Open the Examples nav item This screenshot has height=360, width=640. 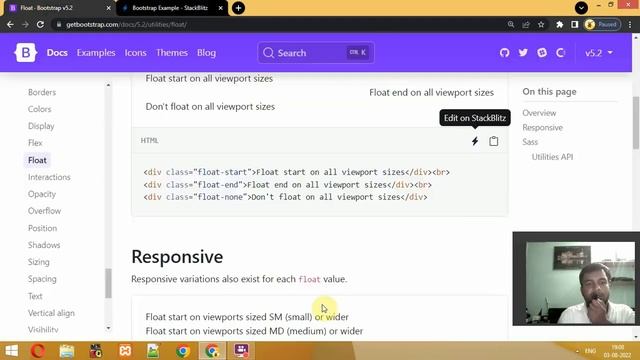(96, 53)
